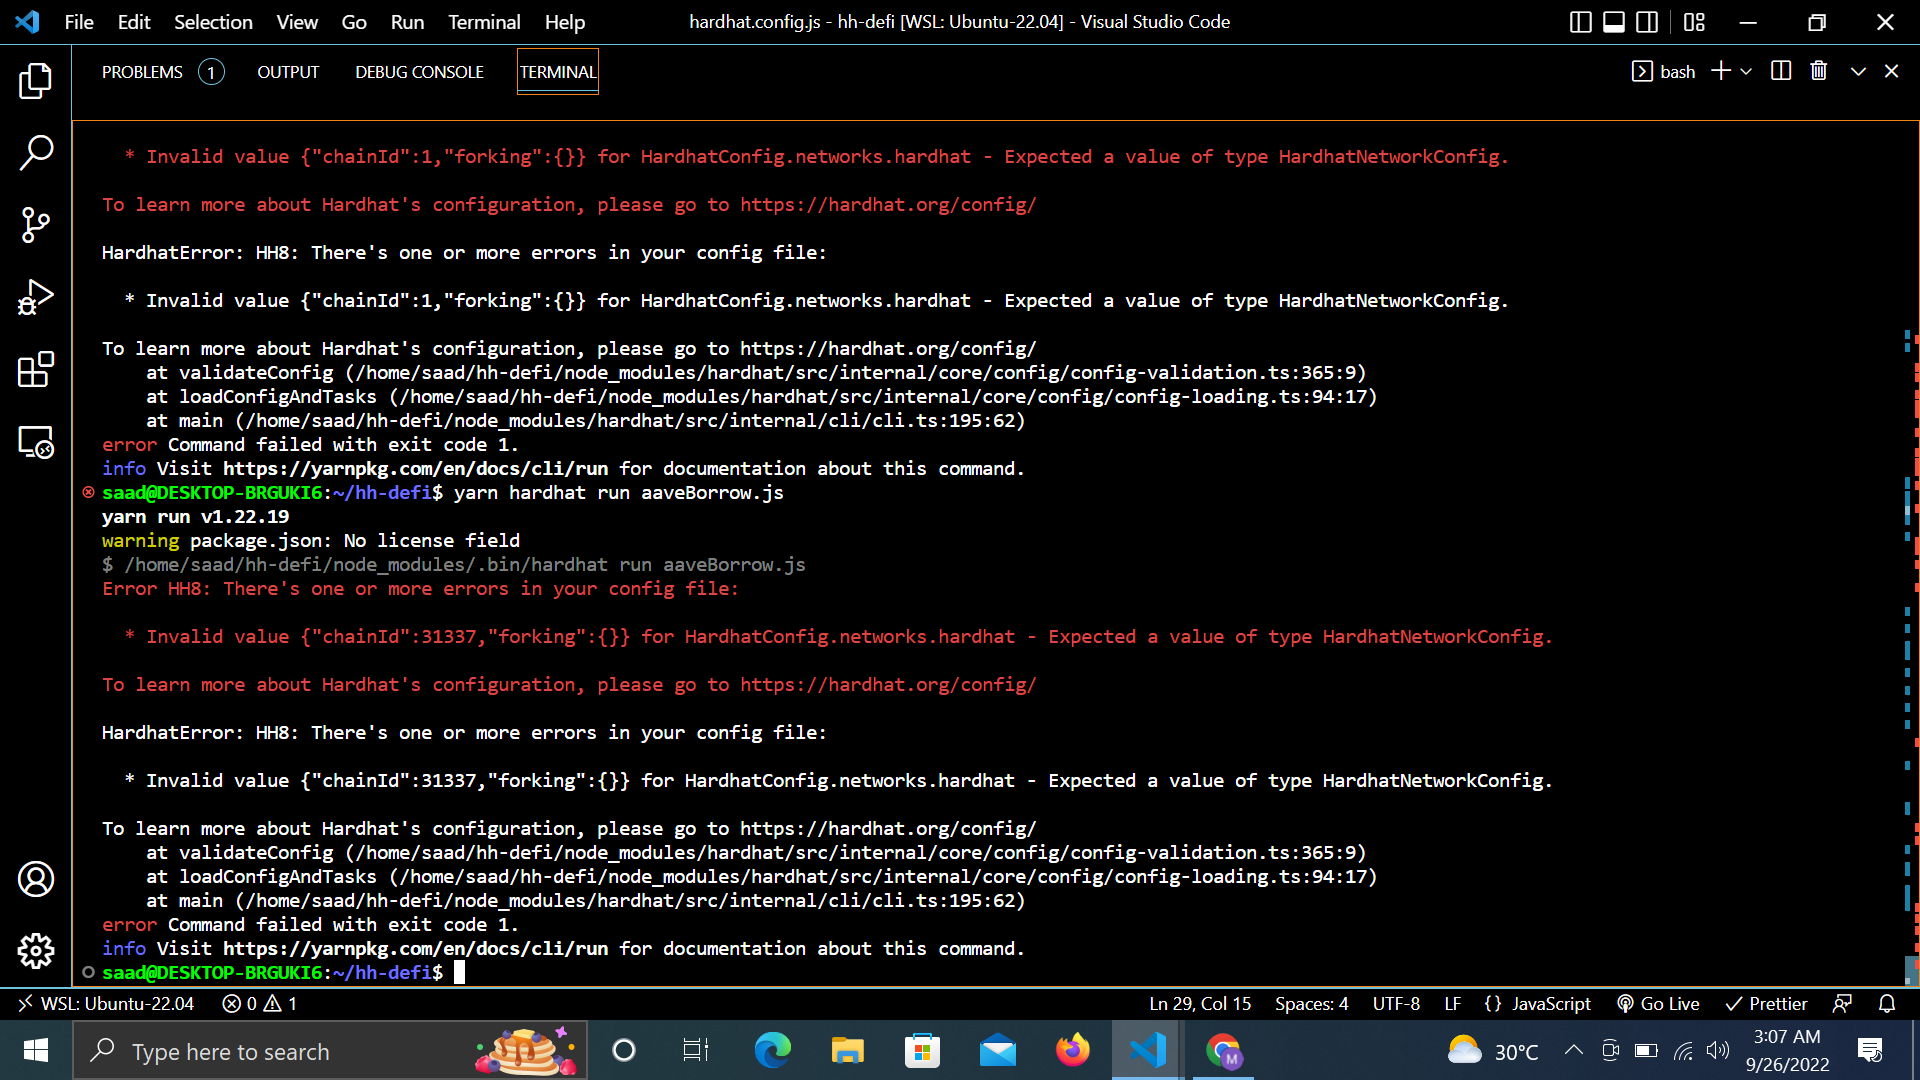The height and width of the screenshot is (1080, 1920).
Task: Open the Go menu
Action: click(x=354, y=22)
